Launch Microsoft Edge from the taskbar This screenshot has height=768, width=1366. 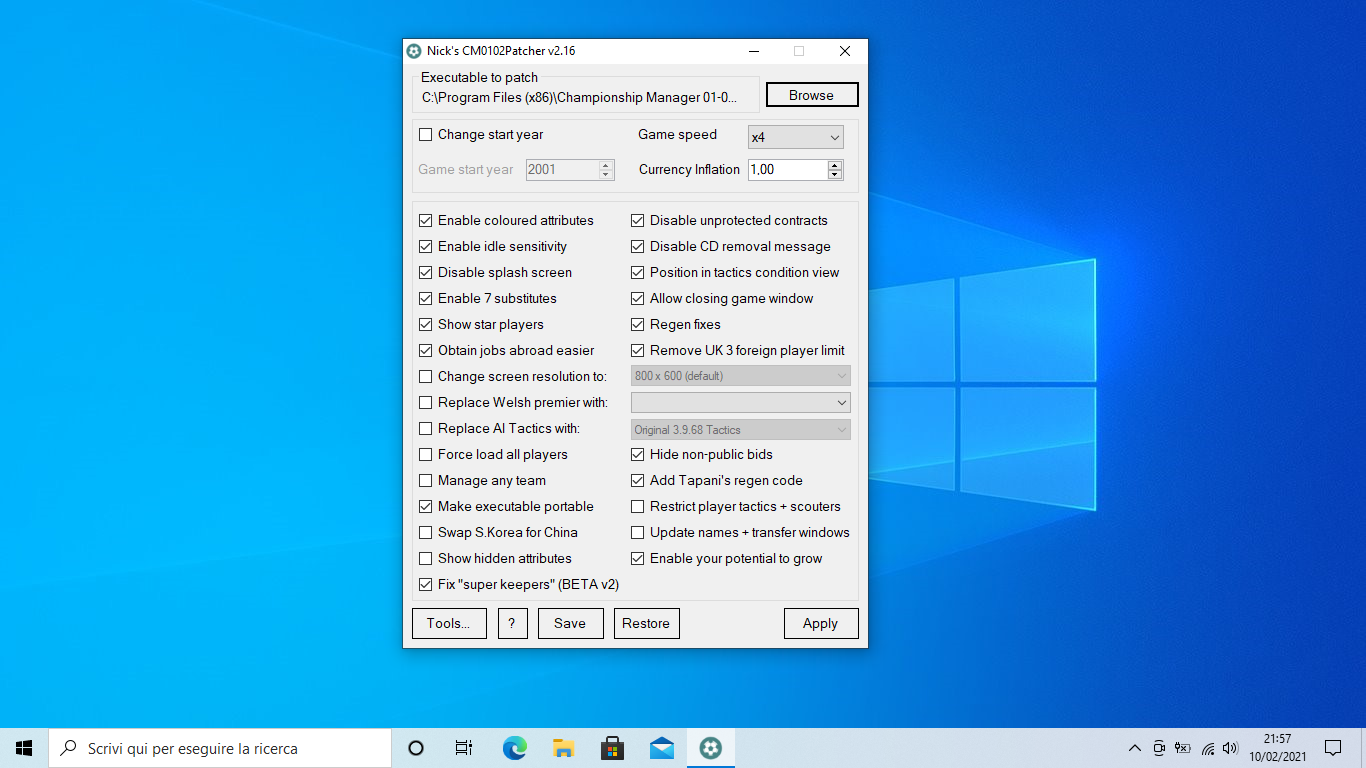point(514,748)
